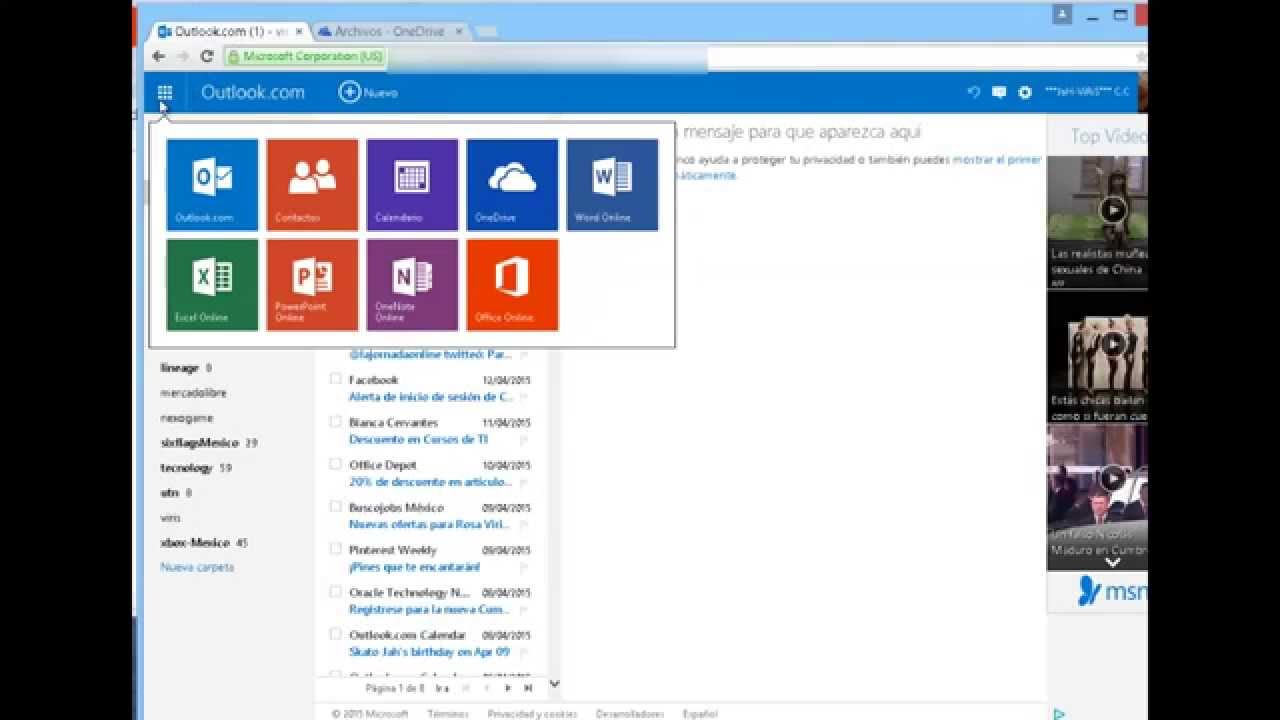The height and width of the screenshot is (720, 1280).
Task: Open the Outlook.com tile
Action: (212, 184)
